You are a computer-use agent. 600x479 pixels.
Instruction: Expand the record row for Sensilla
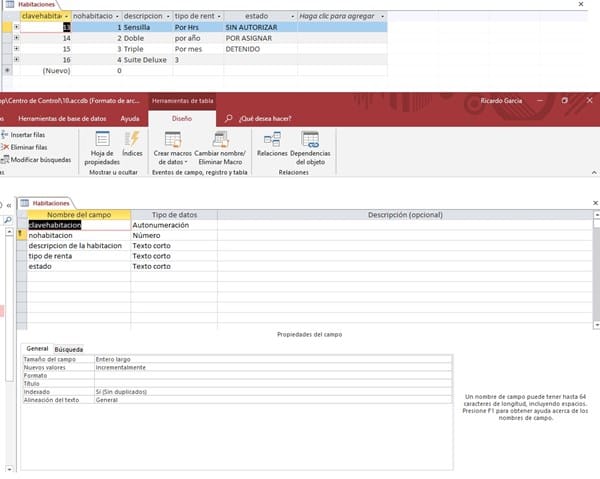click(16, 27)
